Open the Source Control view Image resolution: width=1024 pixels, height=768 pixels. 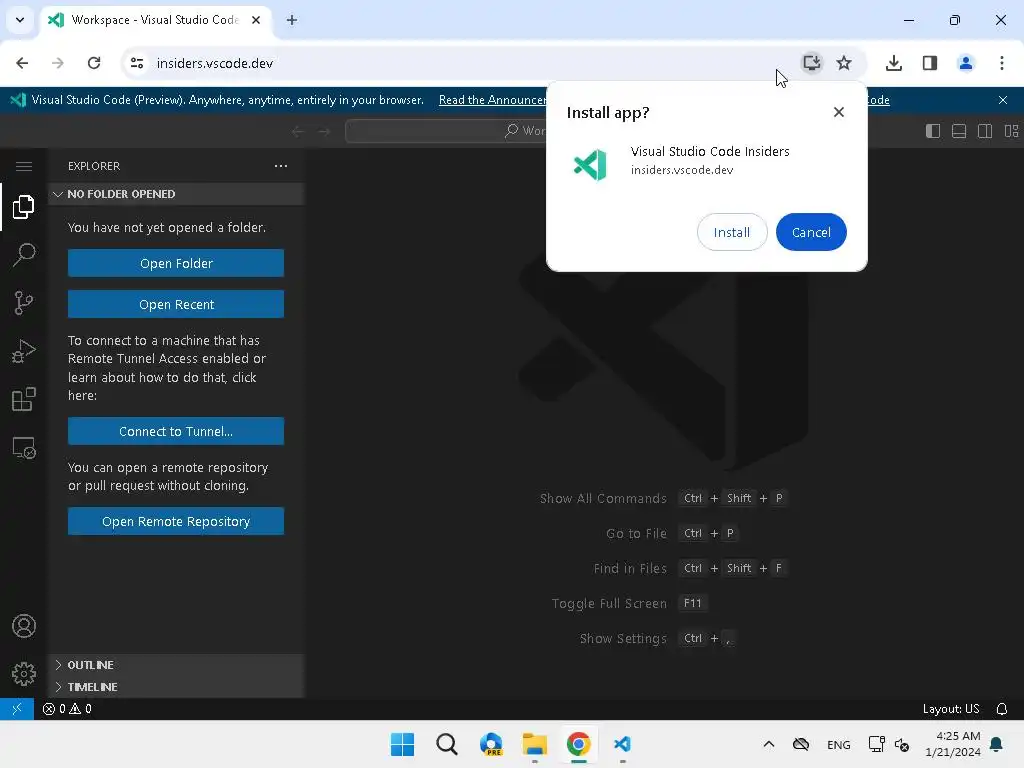coord(24,303)
